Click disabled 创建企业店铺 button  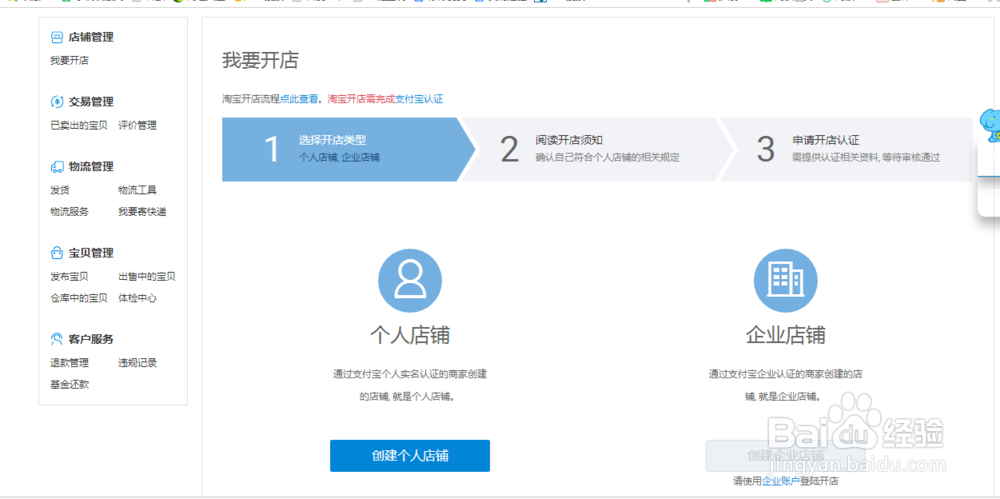click(x=786, y=456)
